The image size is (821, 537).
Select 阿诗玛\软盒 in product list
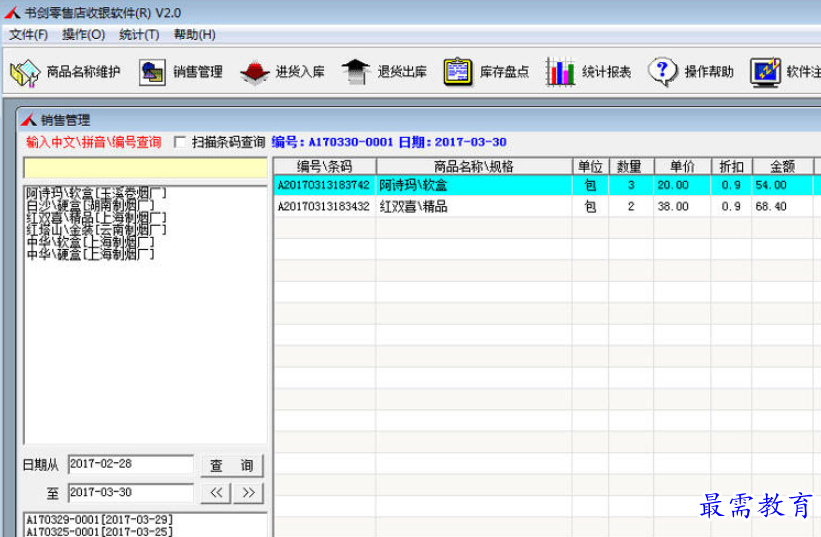click(x=96, y=193)
